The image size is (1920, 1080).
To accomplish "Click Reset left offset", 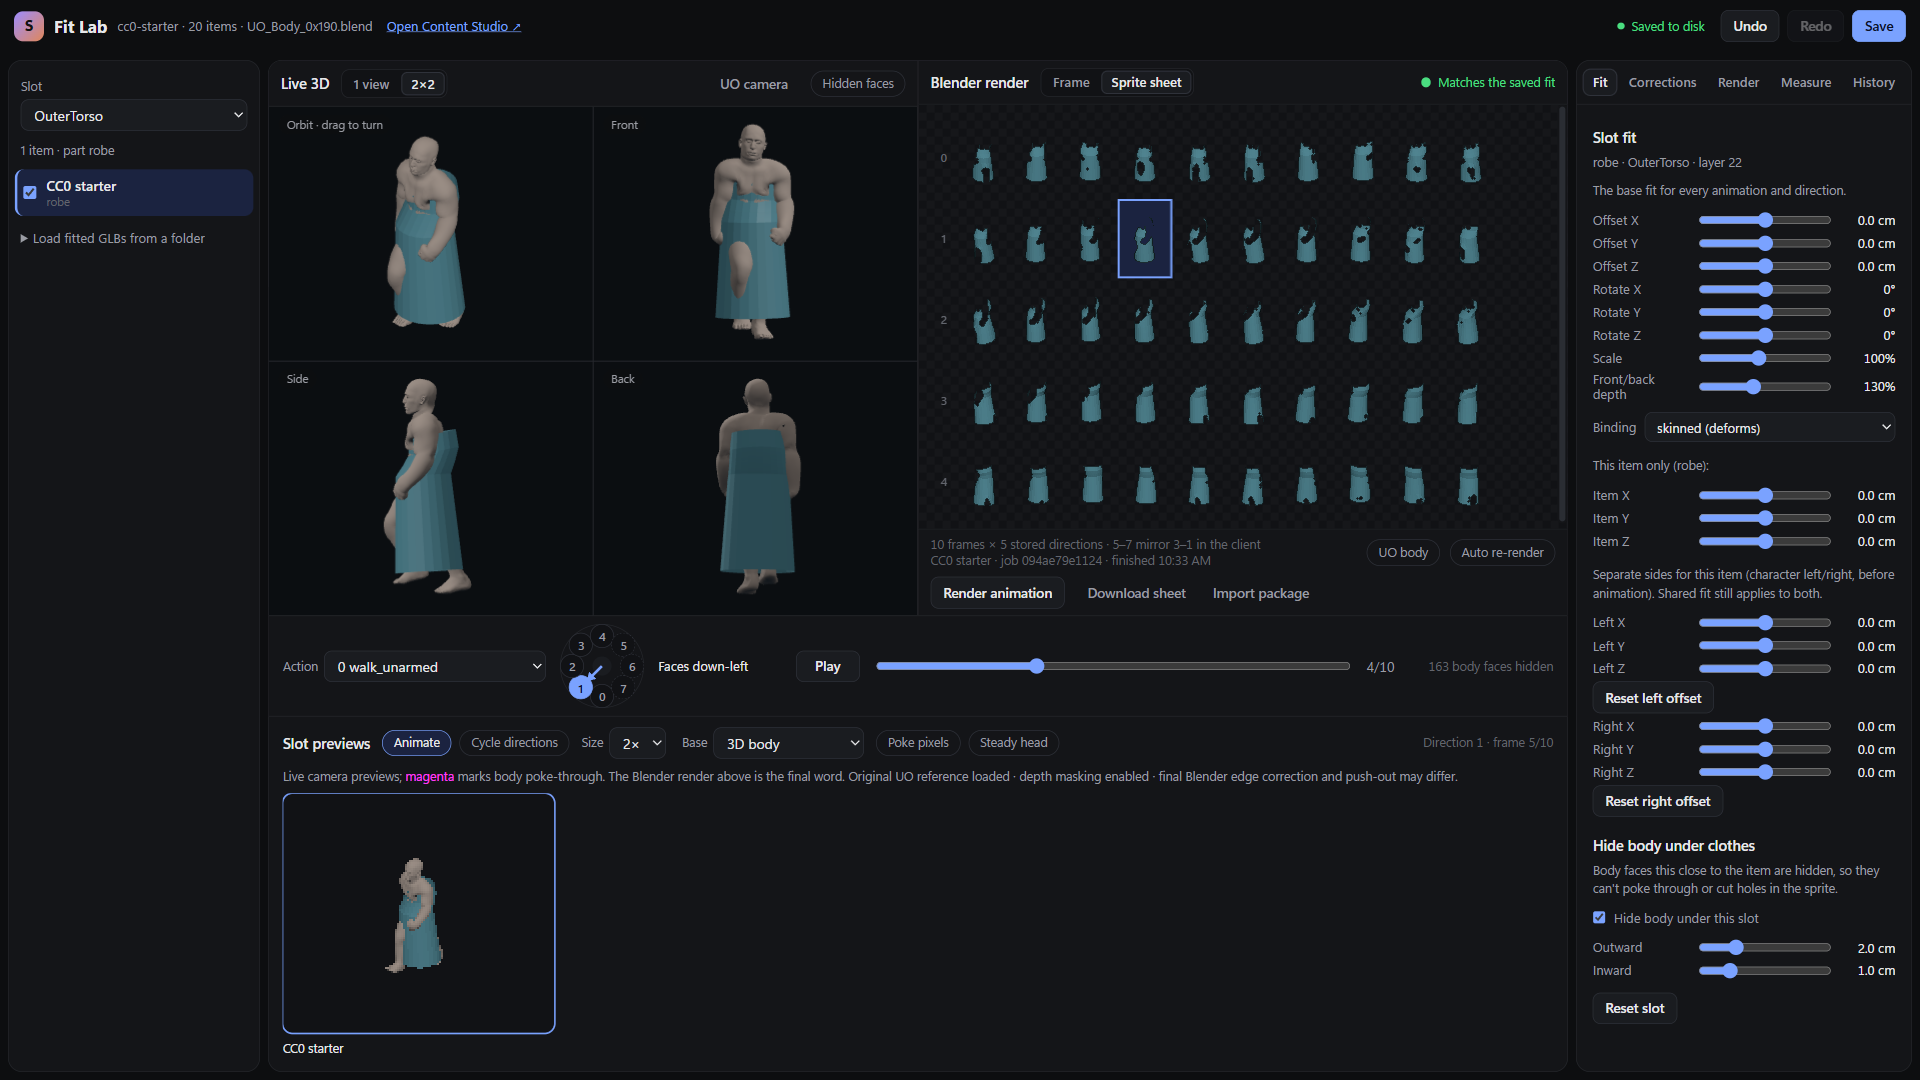I will tap(1652, 698).
